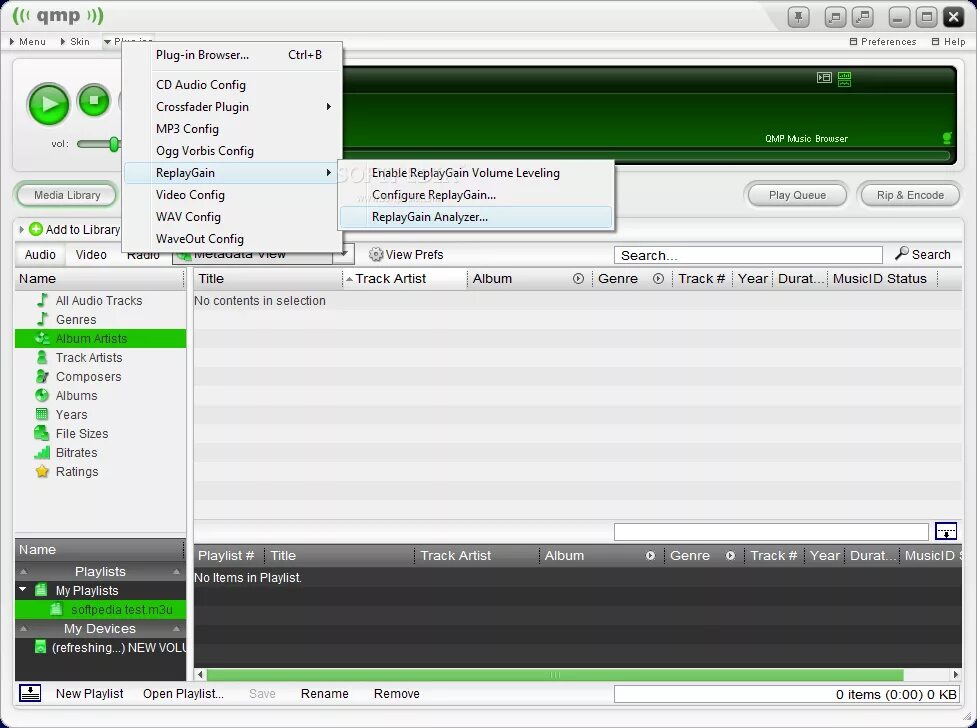This screenshot has width=977, height=728.
Task: Click Remove playlist button
Action: pyautogui.click(x=397, y=694)
